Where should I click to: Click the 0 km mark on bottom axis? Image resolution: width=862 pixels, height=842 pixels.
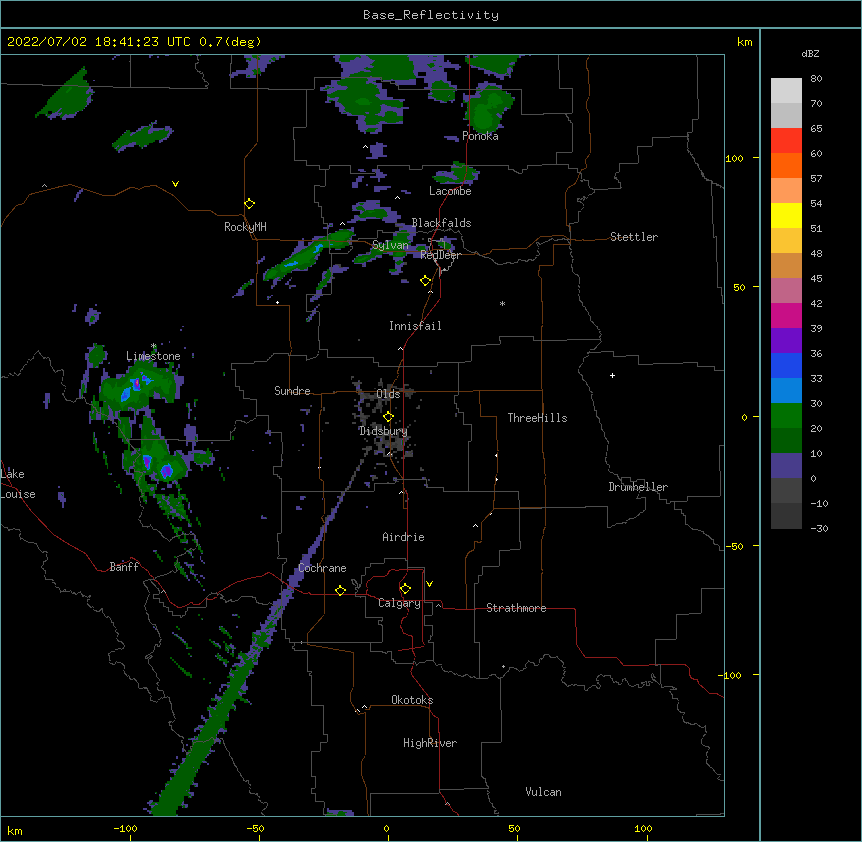coord(386,828)
